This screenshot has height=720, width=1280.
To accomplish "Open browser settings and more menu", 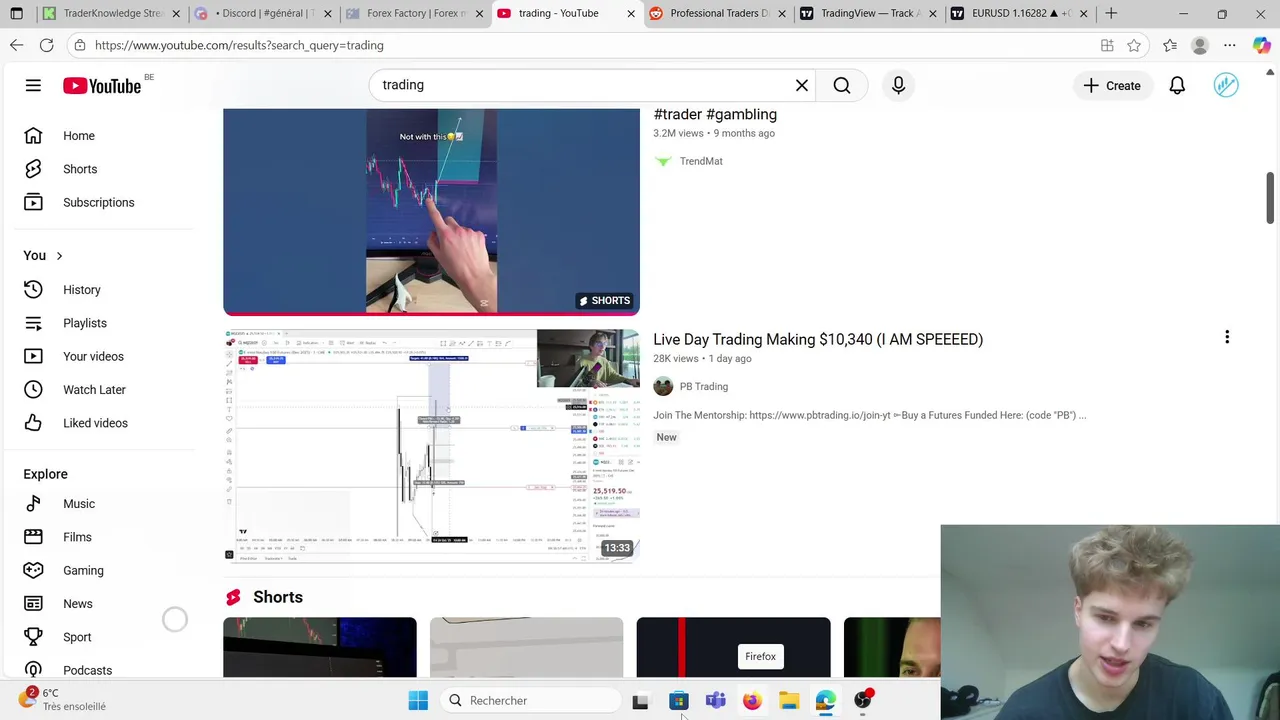I will 1230,45.
